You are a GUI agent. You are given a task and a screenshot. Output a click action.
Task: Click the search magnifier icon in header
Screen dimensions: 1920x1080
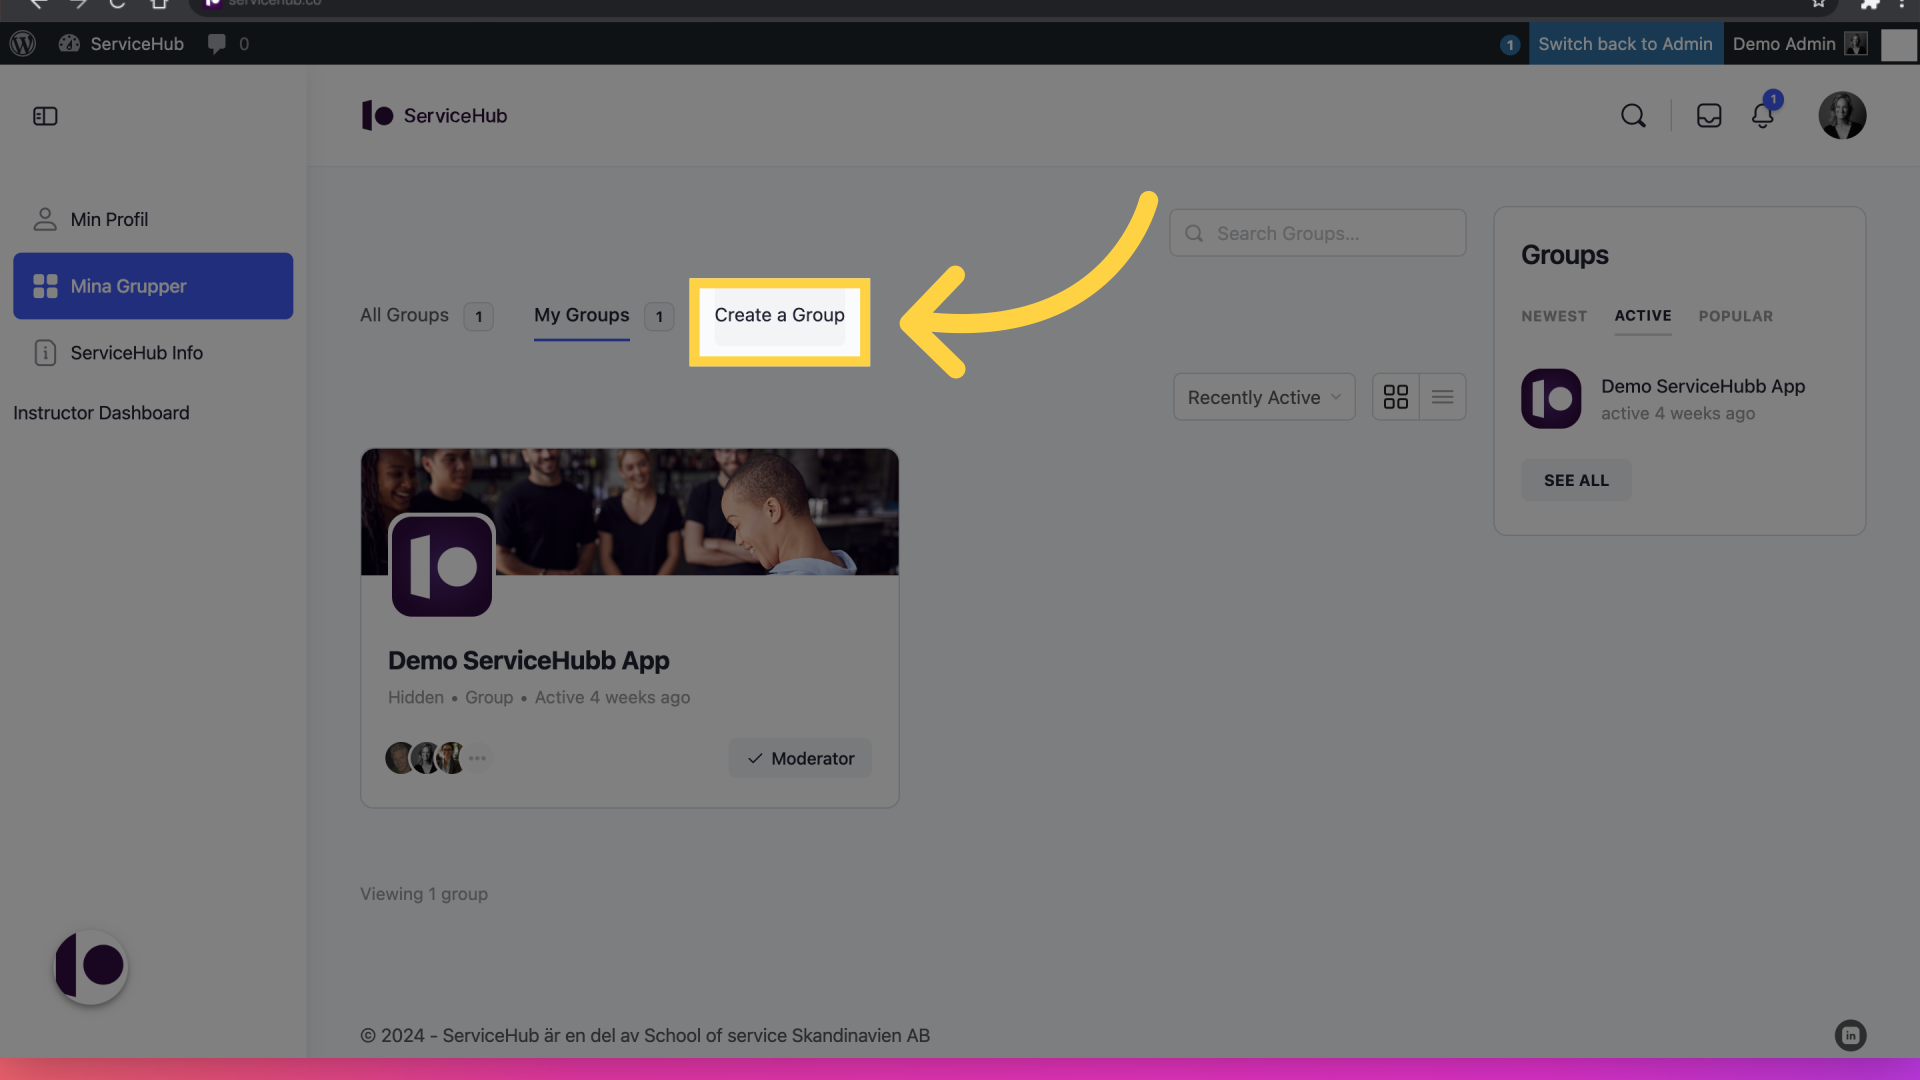pos(1633,115)
